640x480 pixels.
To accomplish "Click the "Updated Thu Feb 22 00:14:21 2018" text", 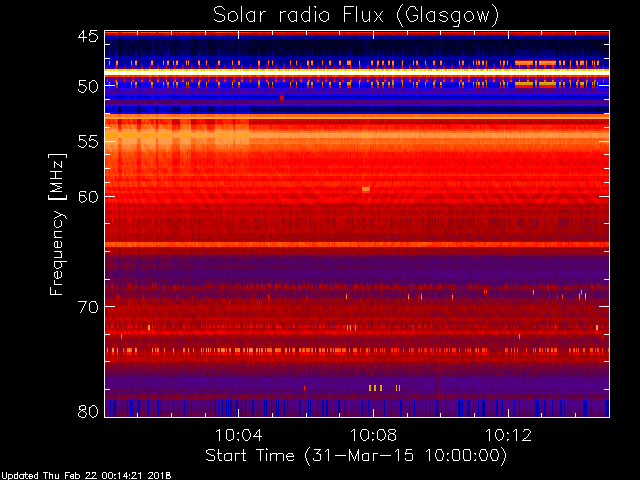I will tap(86, 476).
